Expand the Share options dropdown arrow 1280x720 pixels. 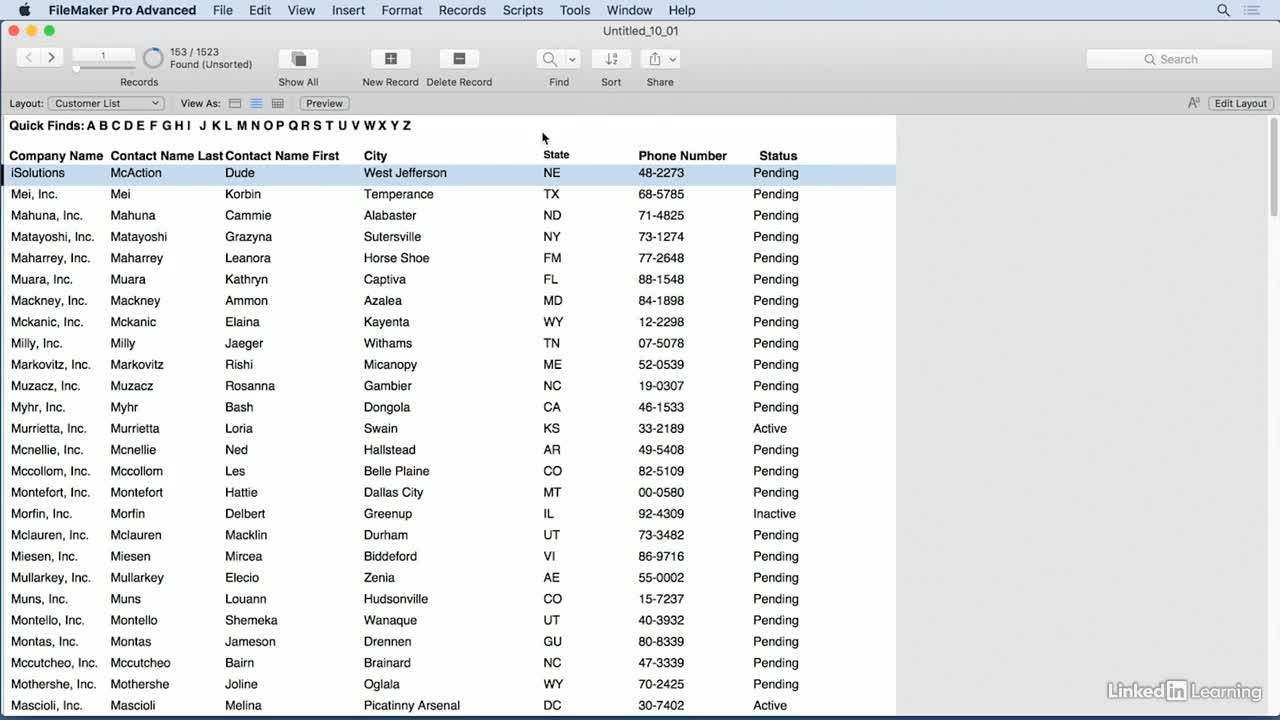(673, 59)
